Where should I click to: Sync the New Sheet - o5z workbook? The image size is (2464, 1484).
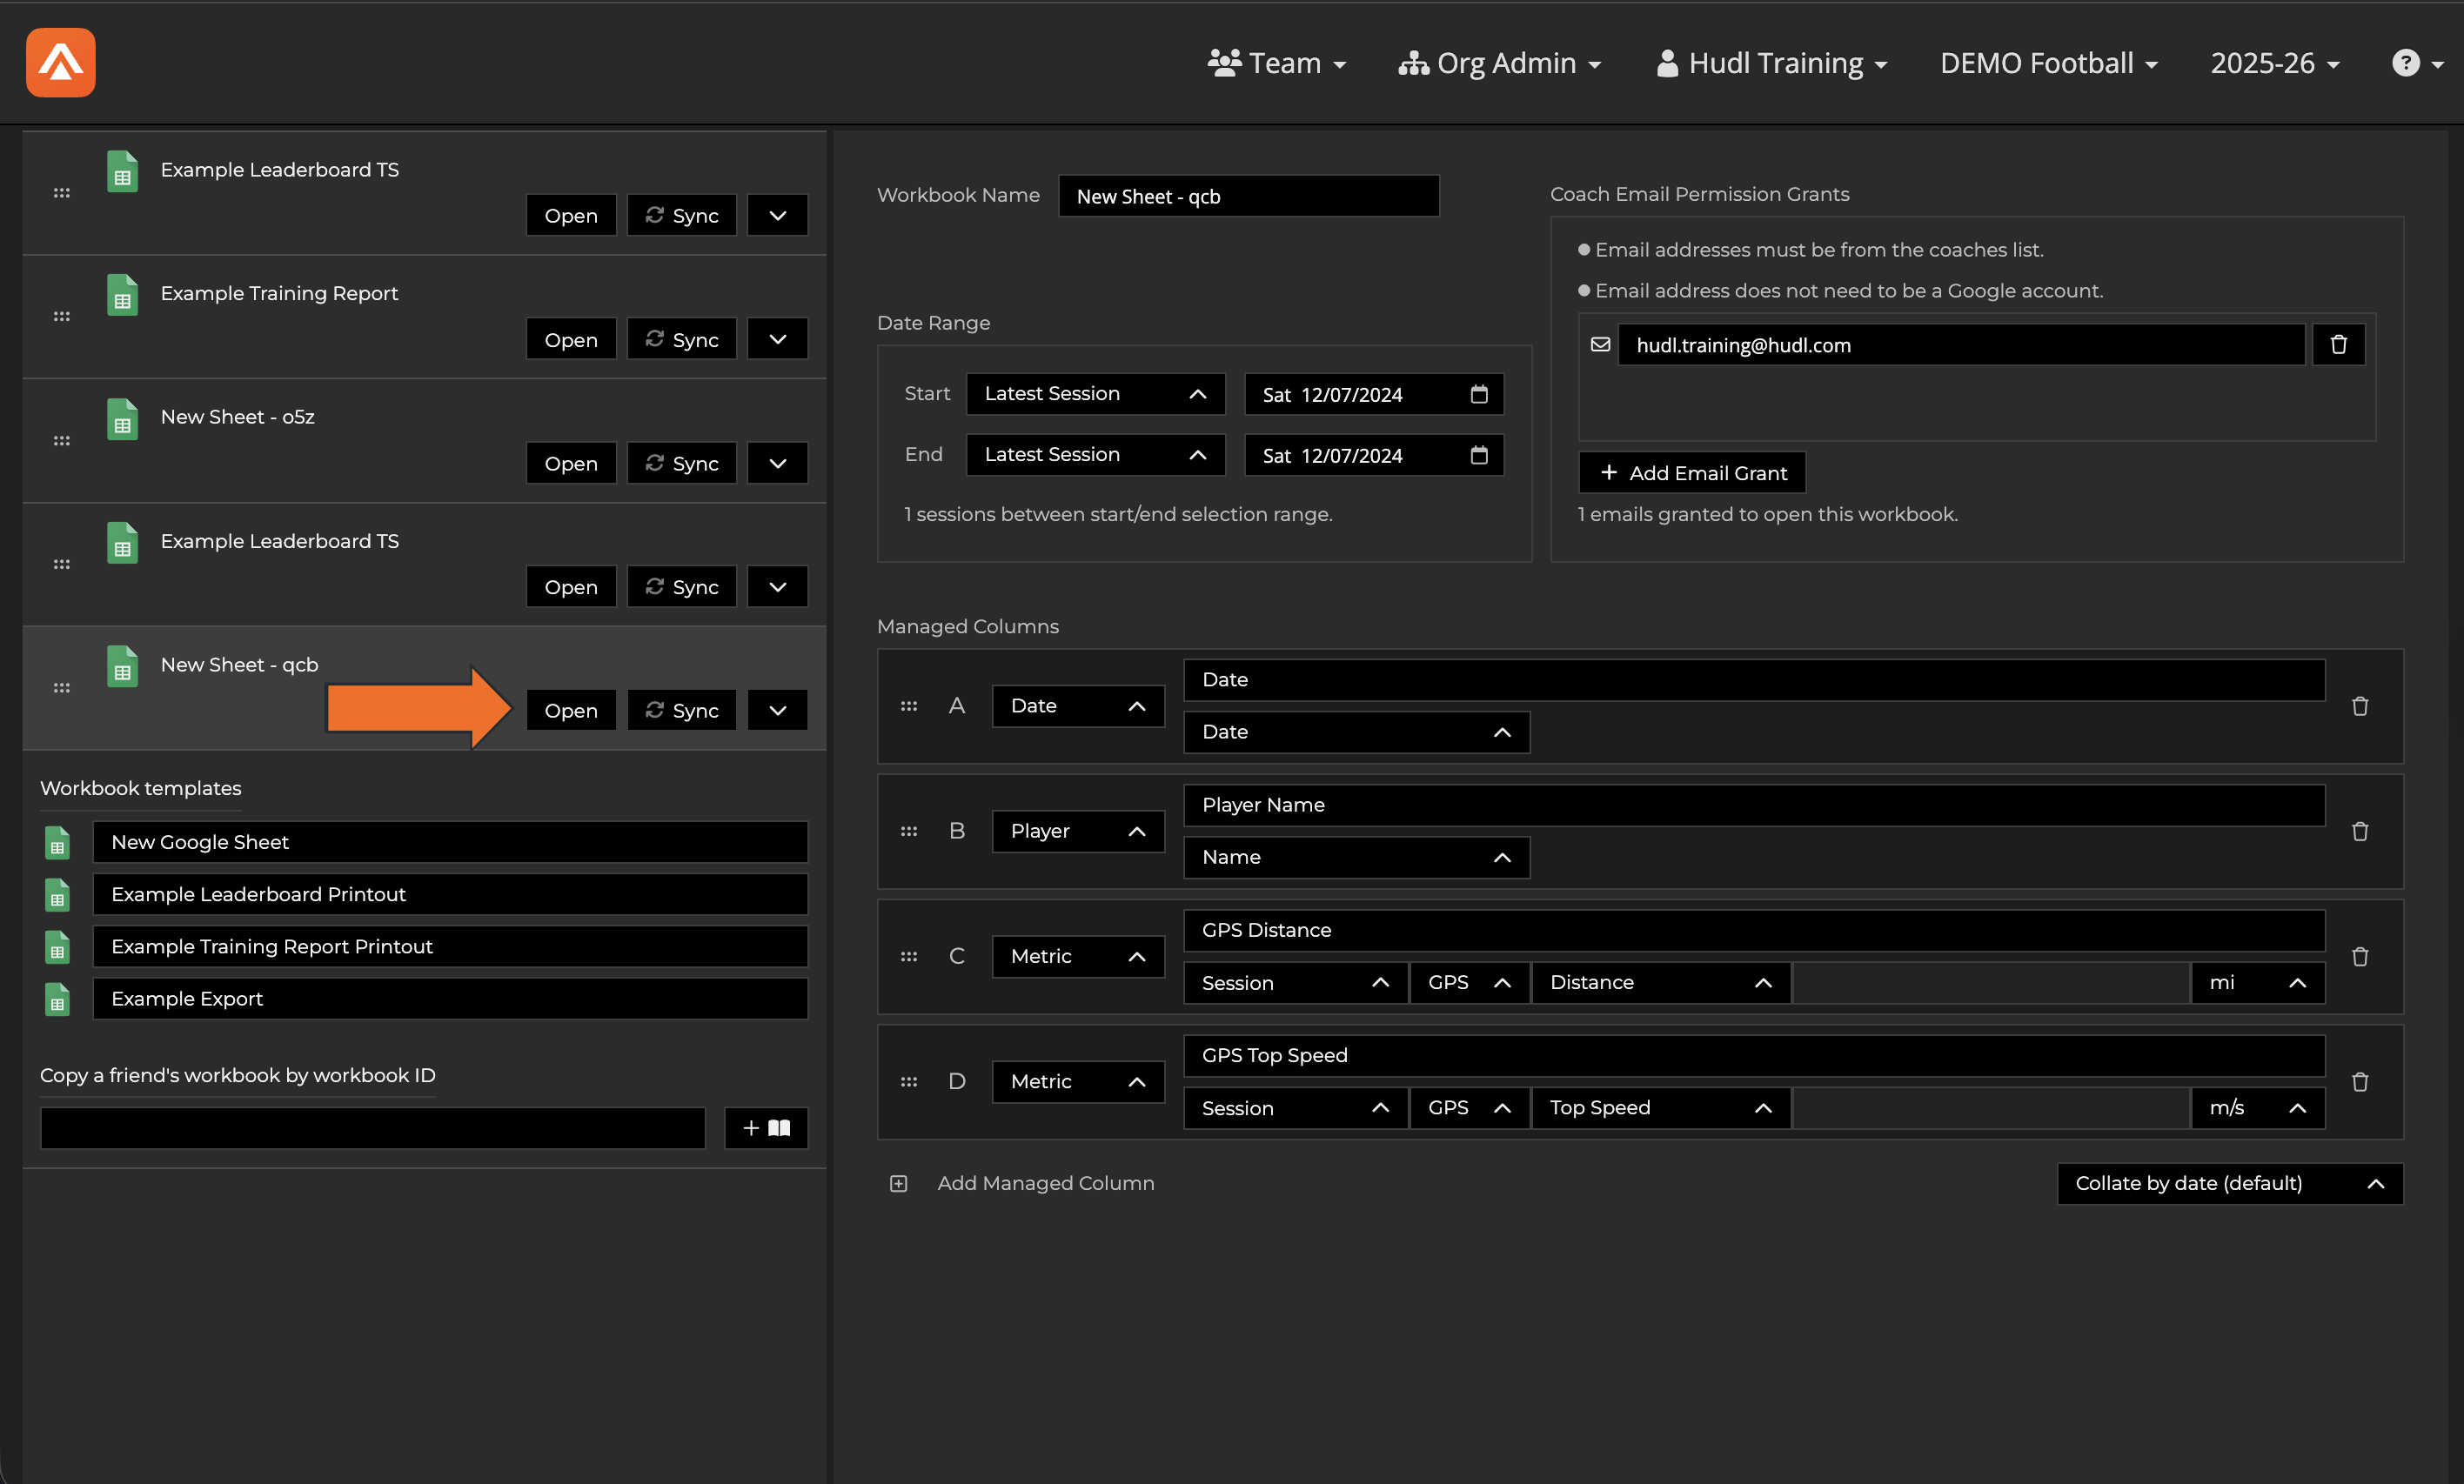pos(681,463)
